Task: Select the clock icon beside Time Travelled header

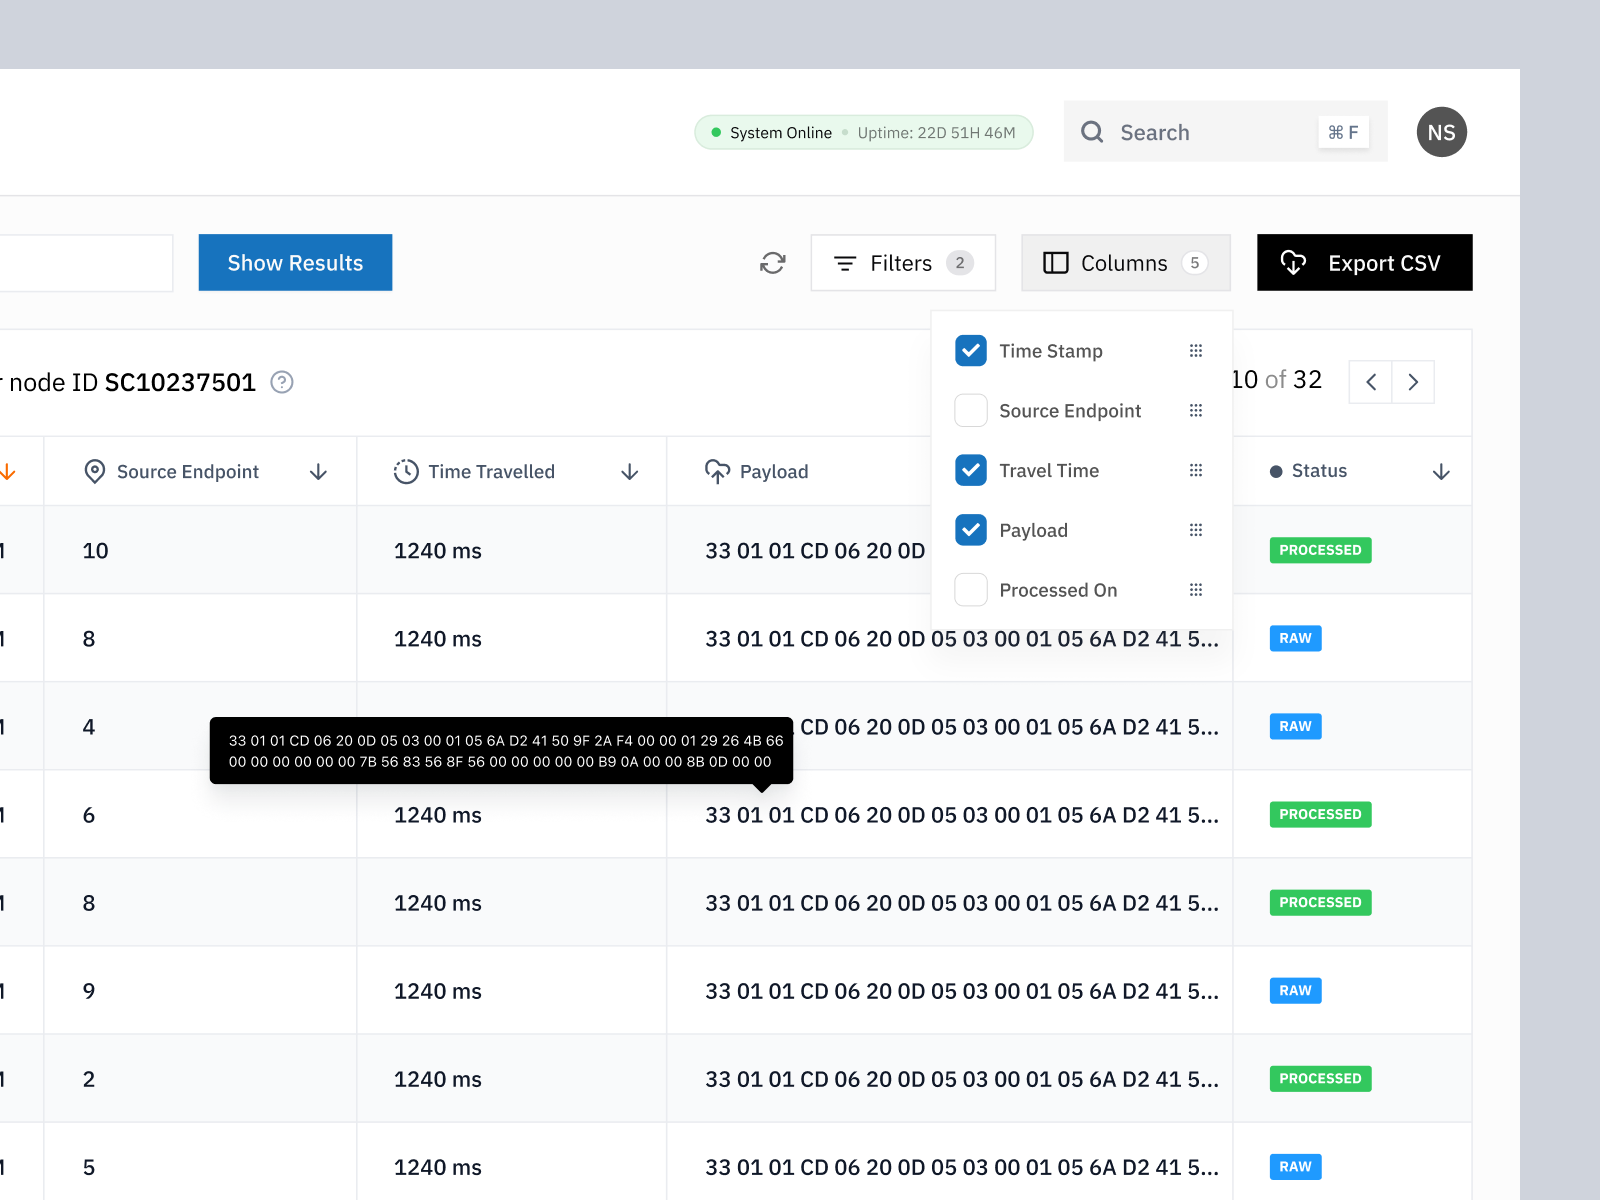Action: [x=405, y=471]
